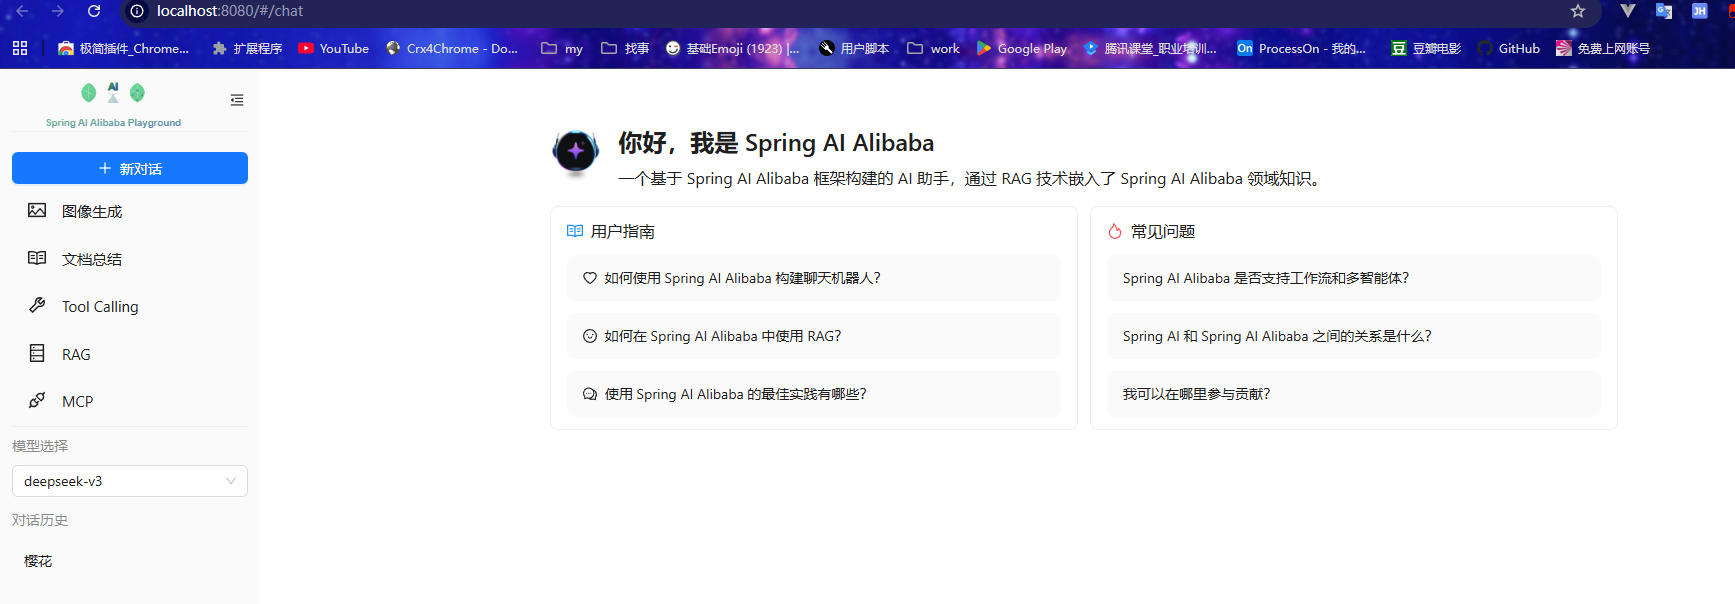Screen dimensions: 1735x604
Task: Open the 极简插件 Chrome bookmark
Action: pyautogui.click(x=123, y=48)
